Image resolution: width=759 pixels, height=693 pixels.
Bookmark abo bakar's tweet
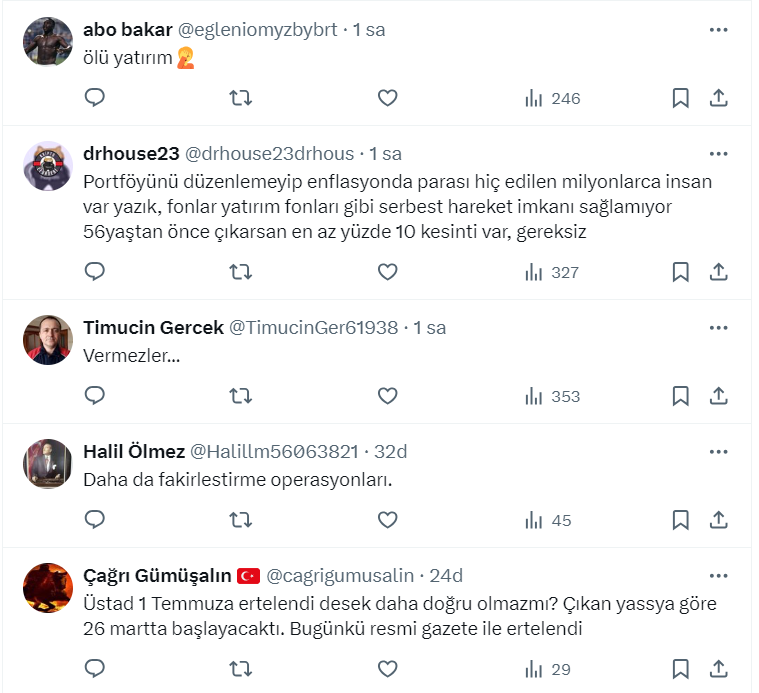[680, 98]
